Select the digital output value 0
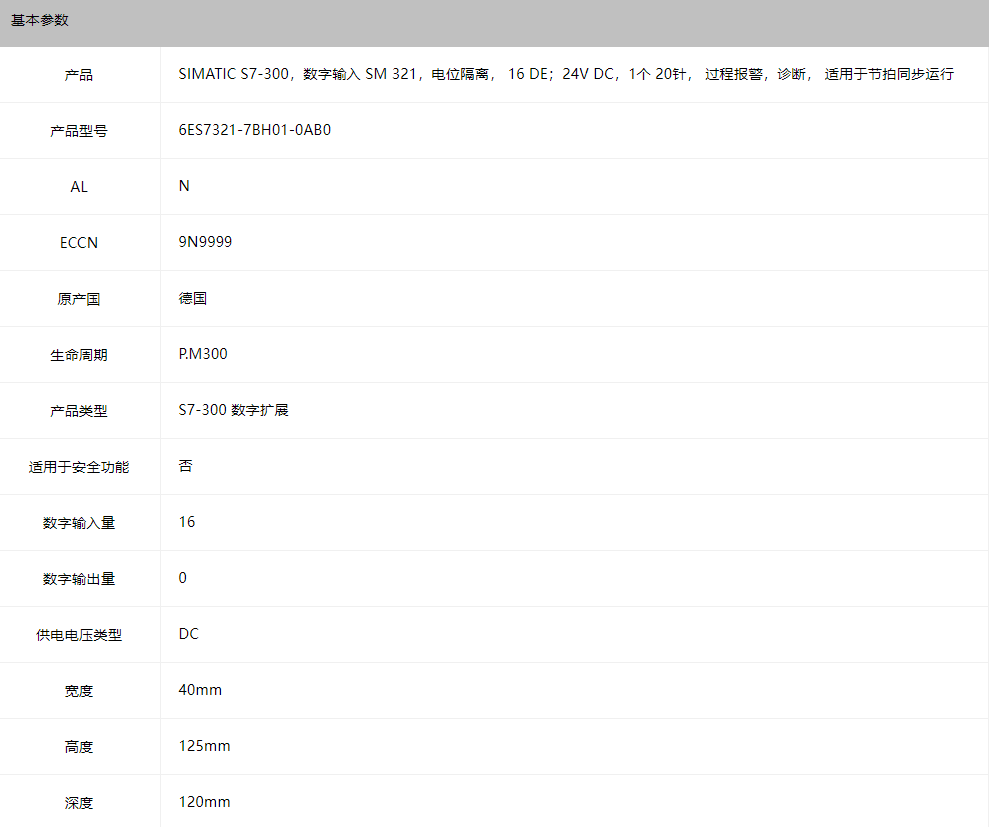 coord(182,578)
